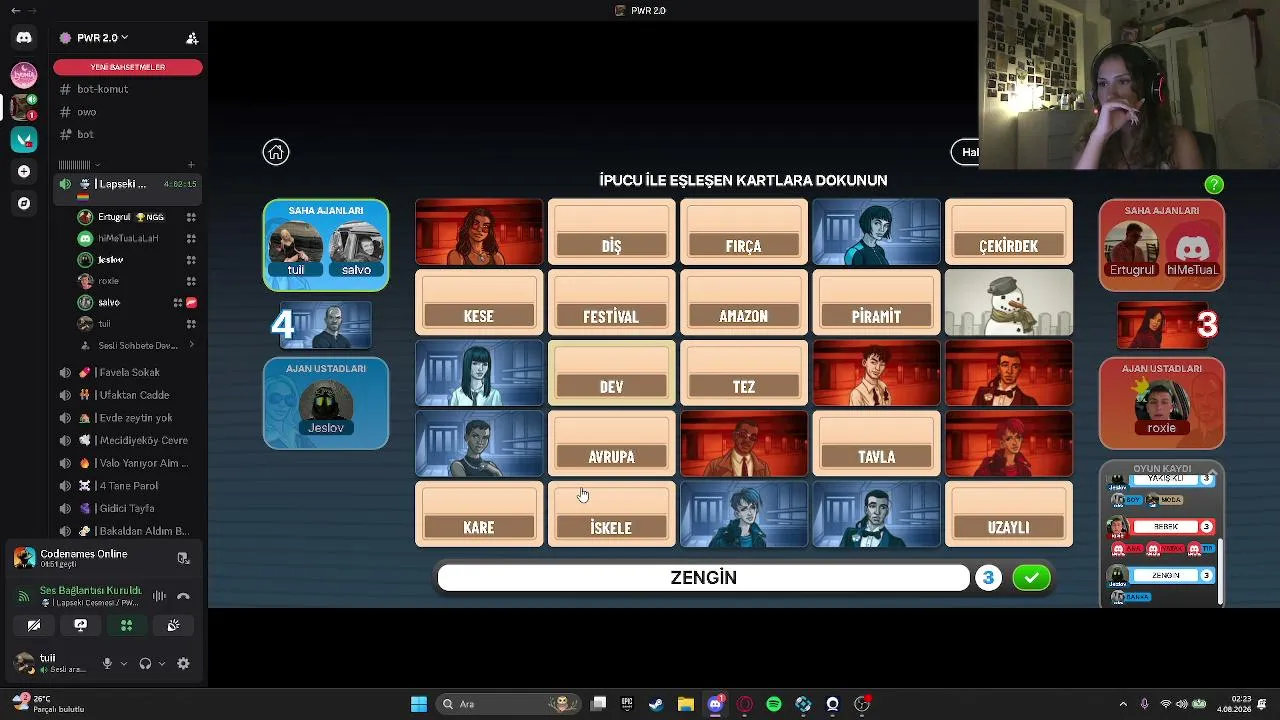This screenshot has height=720, width=1280.
Task: Click the Windows Start button
Action: 419,704
